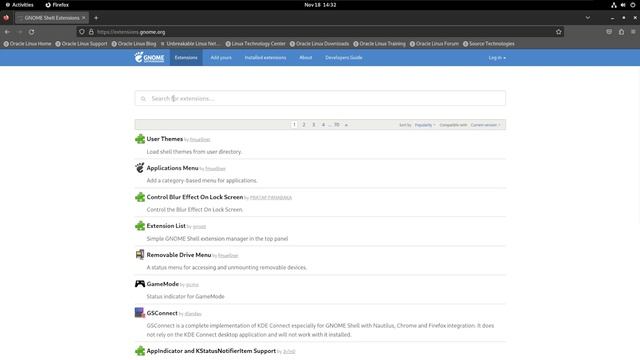
Task: Click the Firefox forward arrow
Action: click(x=20, y=32)
